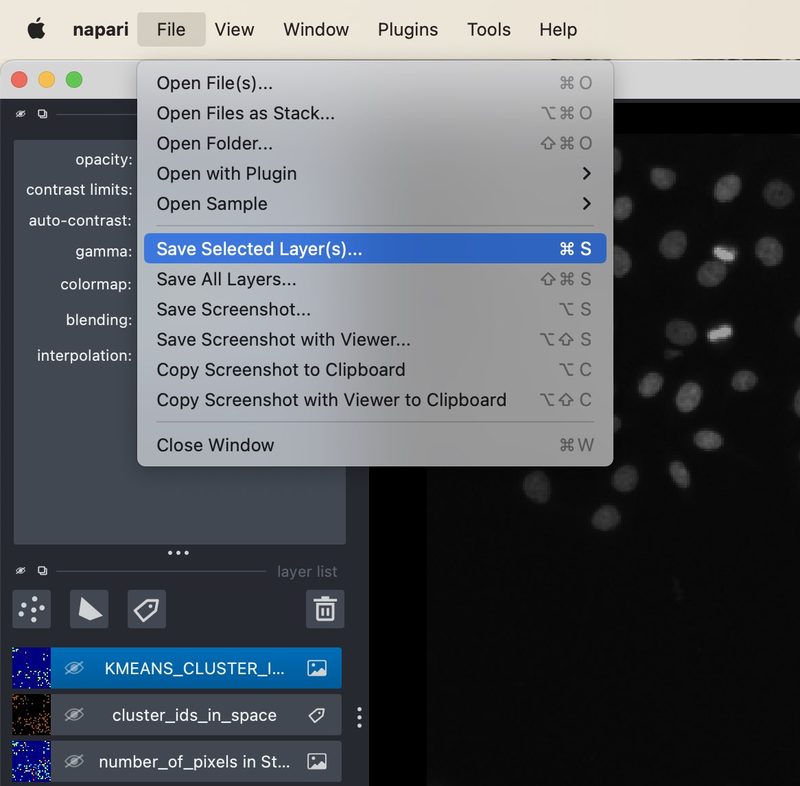This screenshot has width=800, height=786.
Task: Click the opacity label
Action: click(104, 160)
